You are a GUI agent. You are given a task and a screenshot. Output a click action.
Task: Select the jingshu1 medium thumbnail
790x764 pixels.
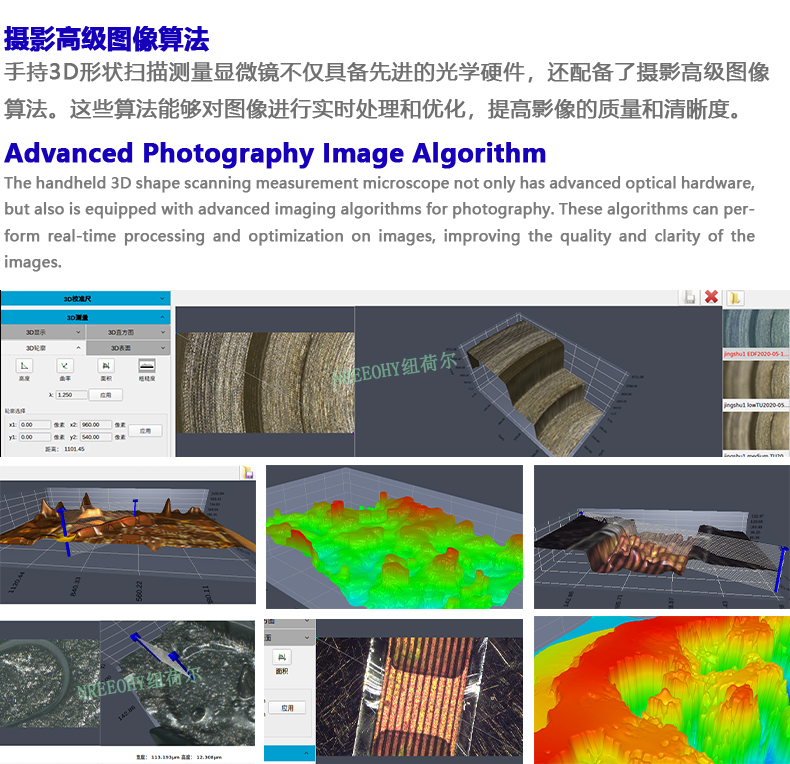[x=756, y=431]
